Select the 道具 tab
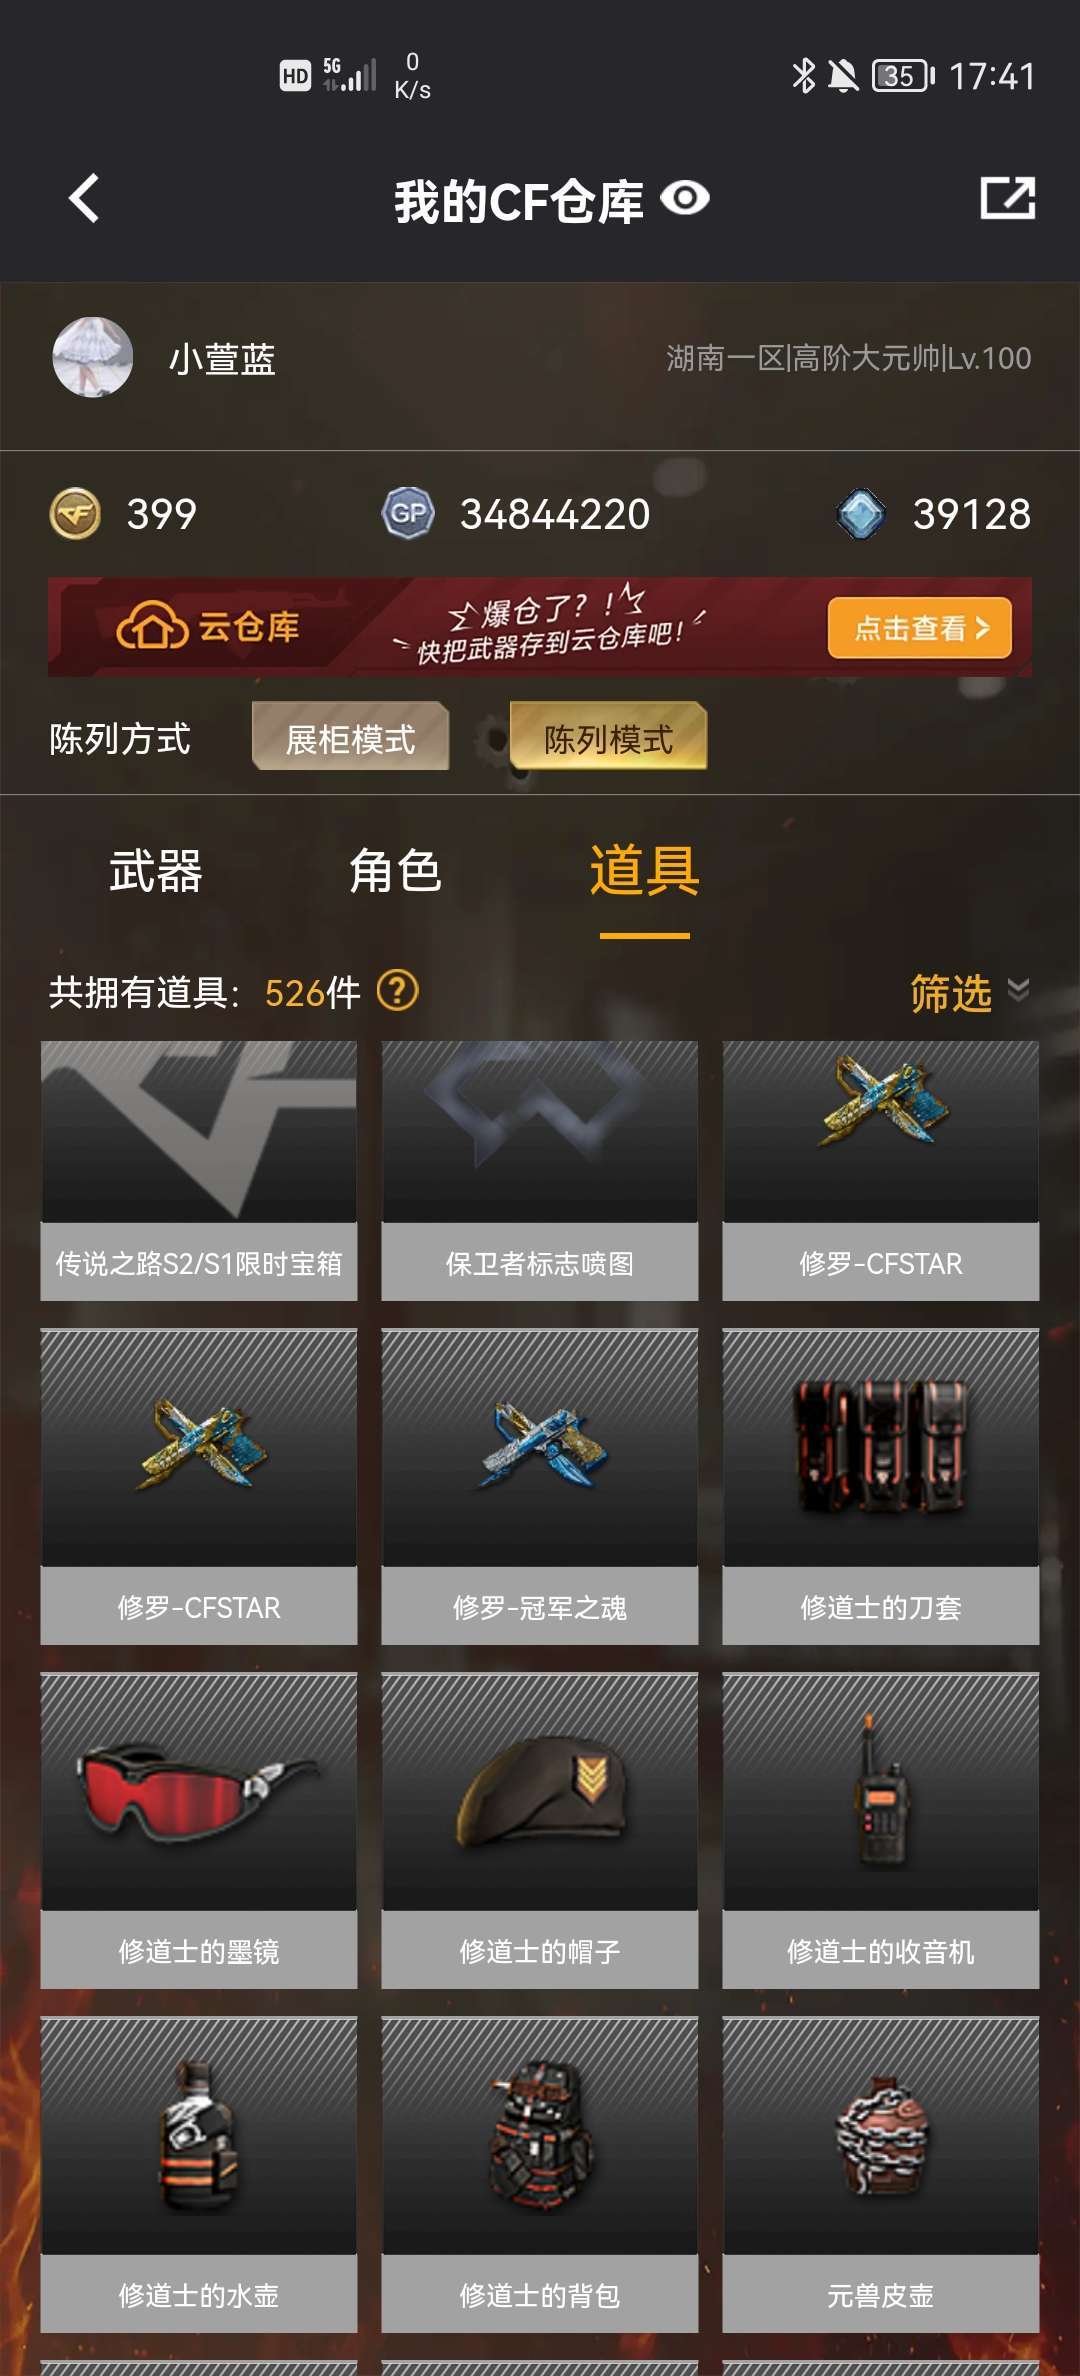 point(644,870)
